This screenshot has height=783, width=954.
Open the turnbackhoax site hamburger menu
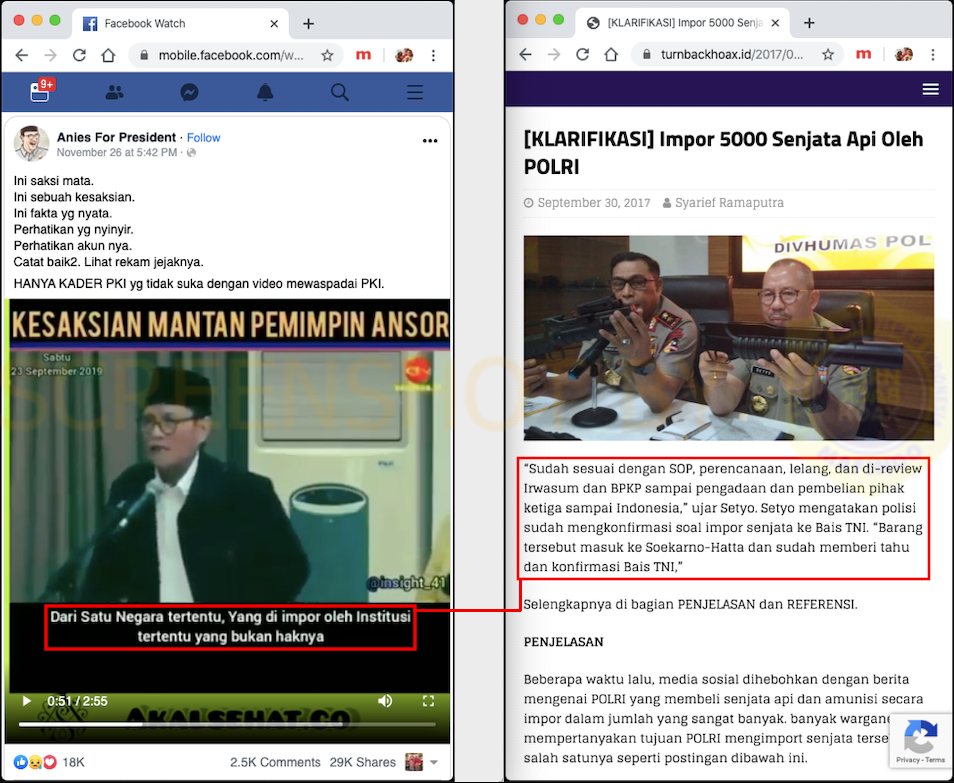click(x=930, y=89)
